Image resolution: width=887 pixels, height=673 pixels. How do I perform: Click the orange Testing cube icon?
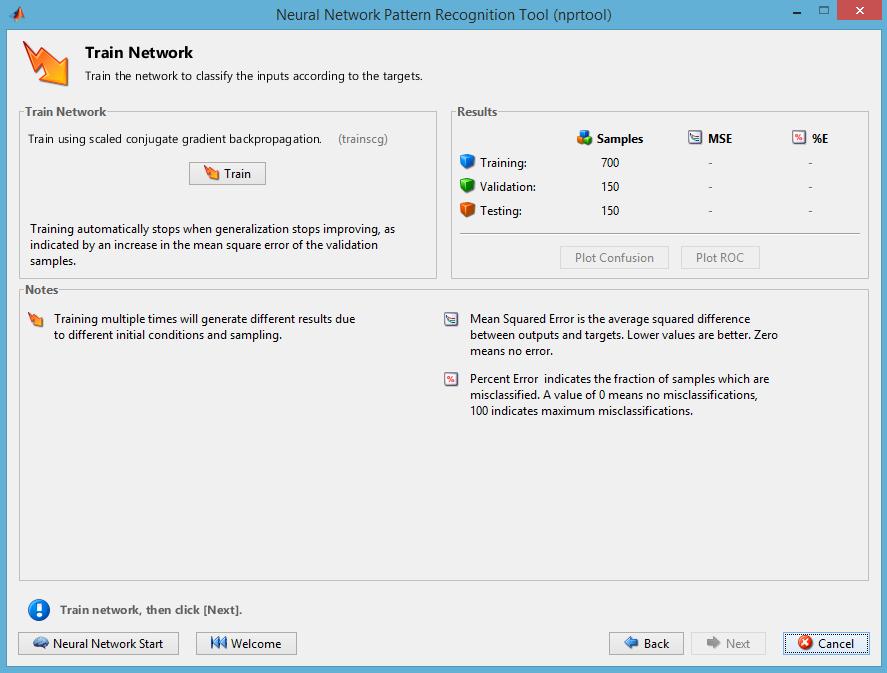(x=467, y=210)
